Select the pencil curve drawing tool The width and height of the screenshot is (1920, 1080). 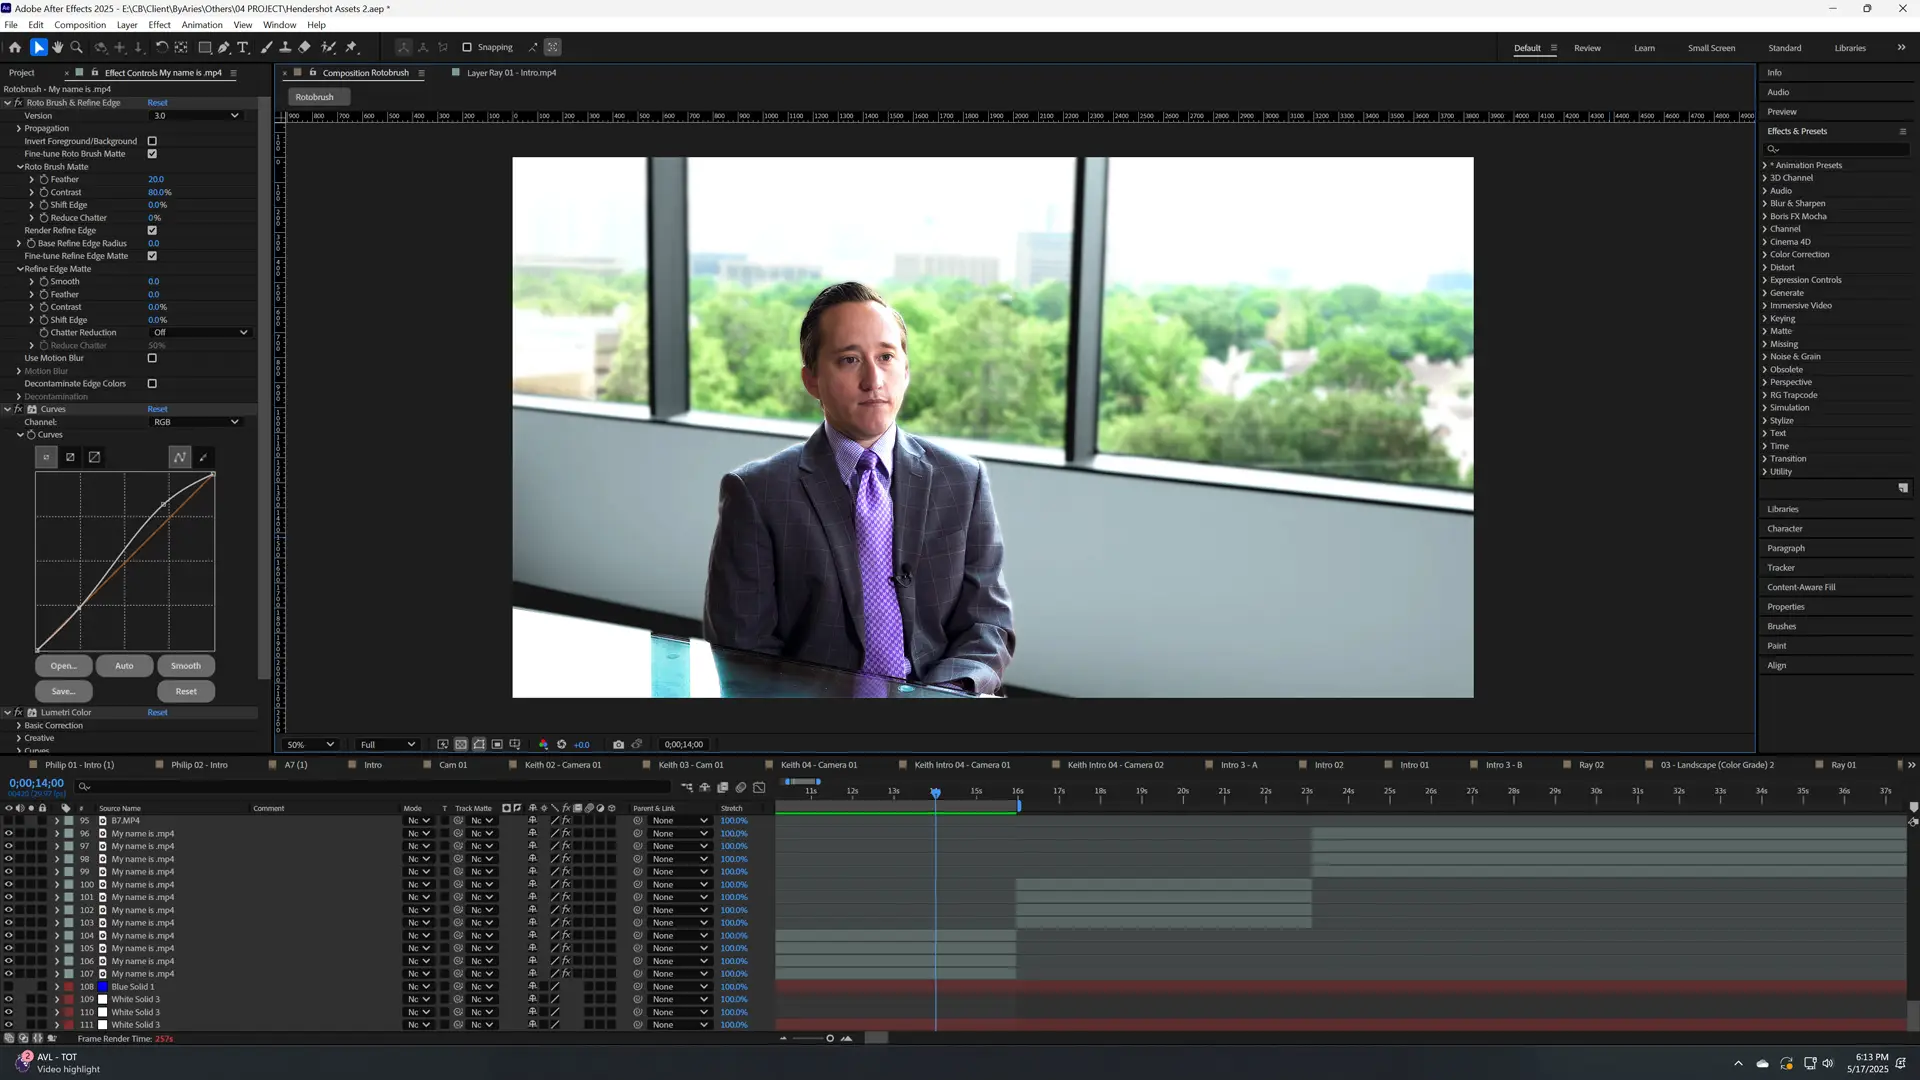tap(203, 457)
